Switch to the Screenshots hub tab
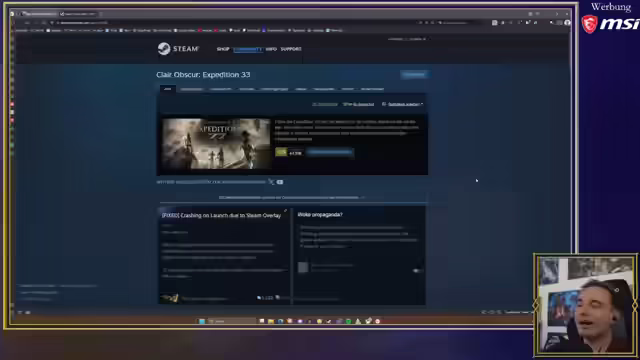This screenshot has width=640, height=360. (221, 89)
